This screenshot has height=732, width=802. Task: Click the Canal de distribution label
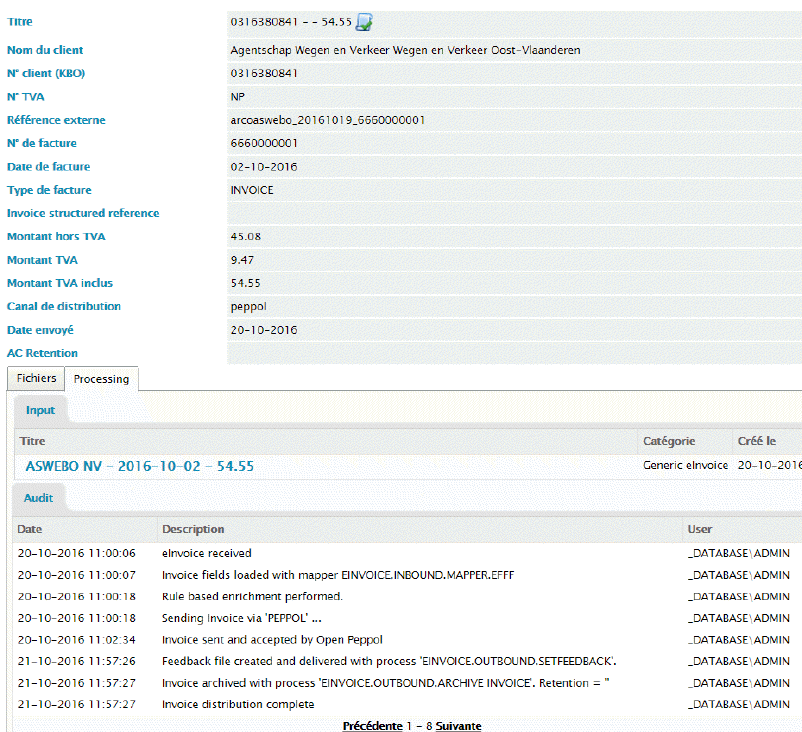point(64,306)
